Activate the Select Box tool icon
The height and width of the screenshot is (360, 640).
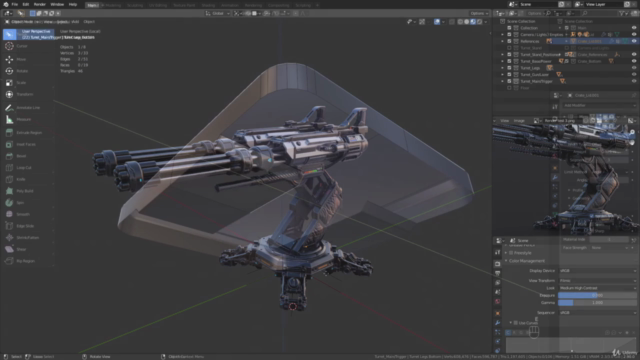click(x=9, y=34)
